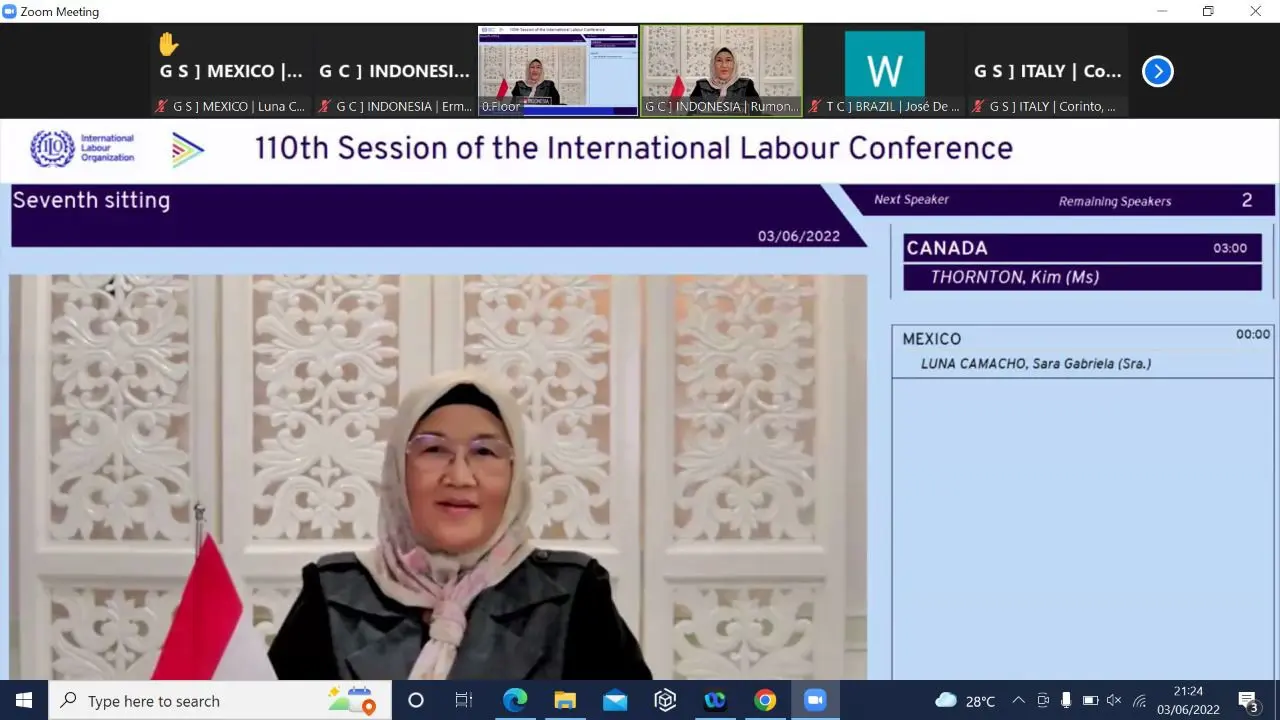Toggle the microphone tray icon

click(x=1066, y=701)
